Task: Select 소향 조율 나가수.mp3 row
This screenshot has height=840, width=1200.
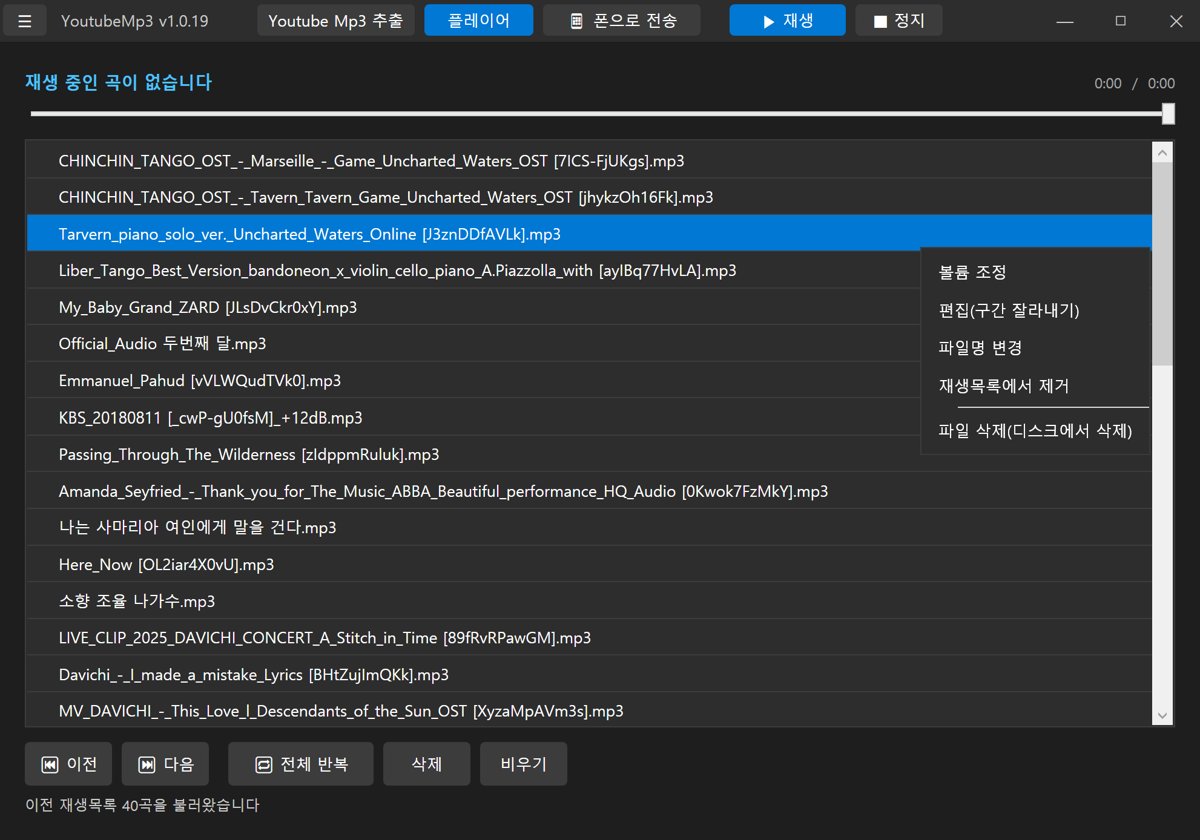Action: (x=589, y=601)
